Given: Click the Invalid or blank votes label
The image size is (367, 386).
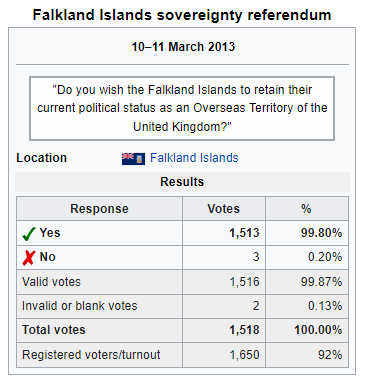Looking at the screenshot, I should [x=80, y=306].
